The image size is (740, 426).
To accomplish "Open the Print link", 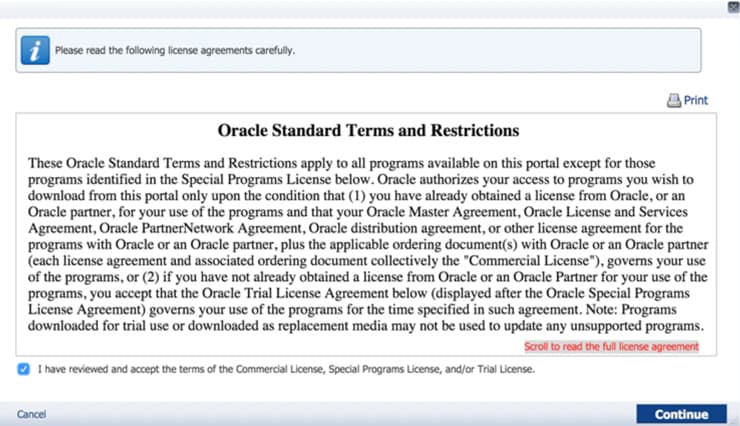I will pyautogui.click(x=696, y=100).
